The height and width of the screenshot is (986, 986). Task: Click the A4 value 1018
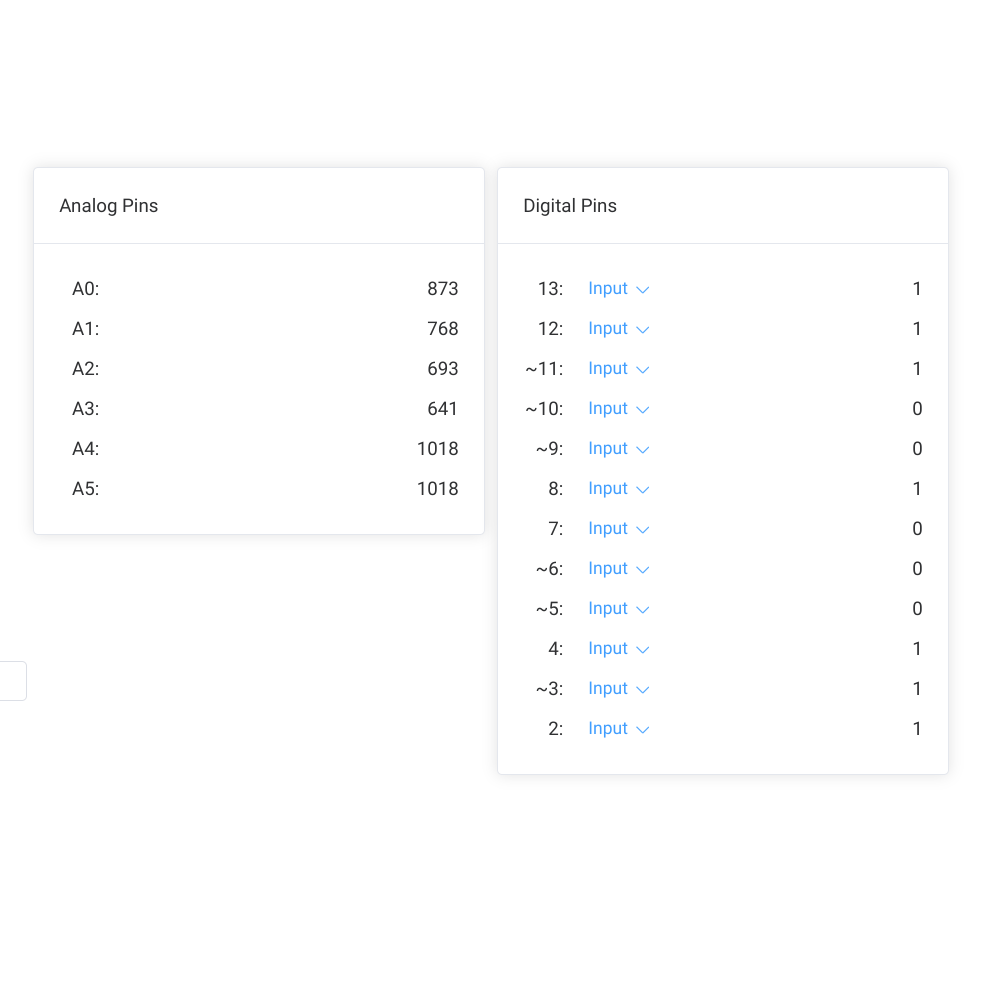coord(437,449)
